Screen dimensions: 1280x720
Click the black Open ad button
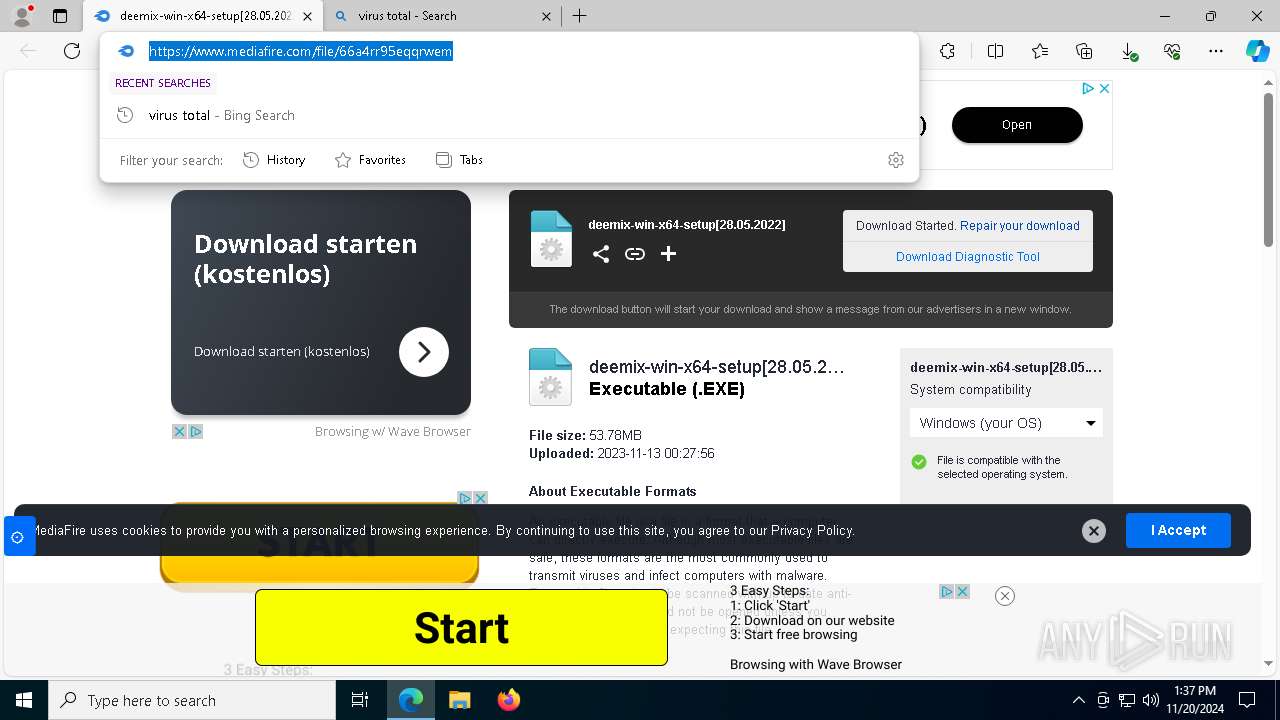[x=1017, y=125]
